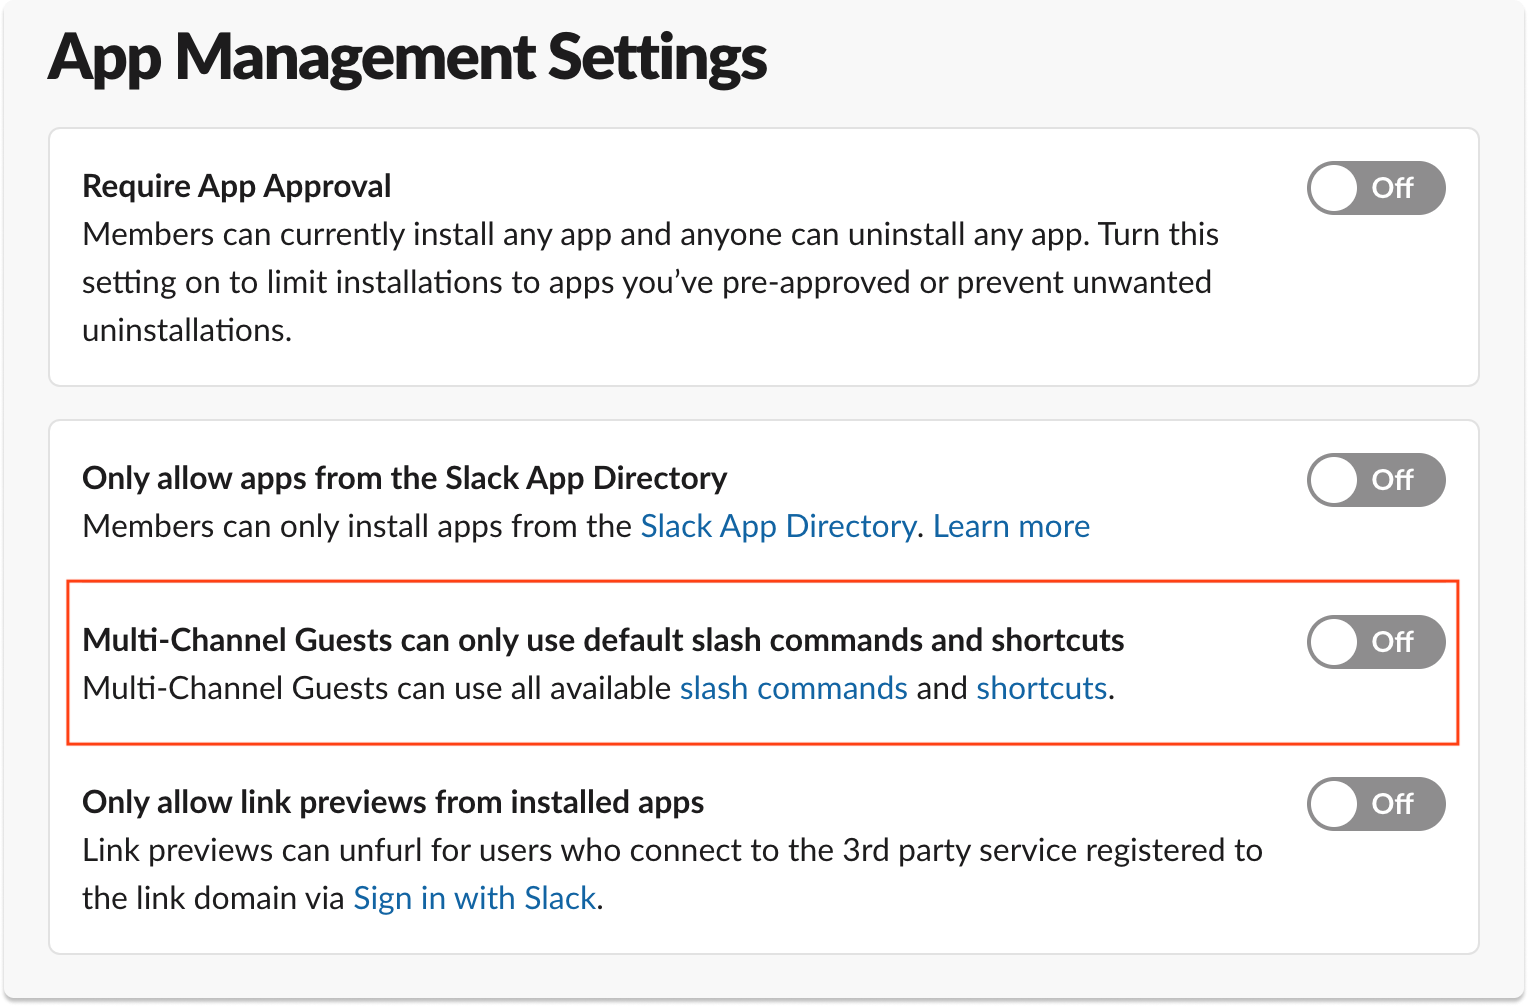Click the Learn more link
This screenshot has width=1528, height=1006.
pyautogui.click(x=1011, y=526)
